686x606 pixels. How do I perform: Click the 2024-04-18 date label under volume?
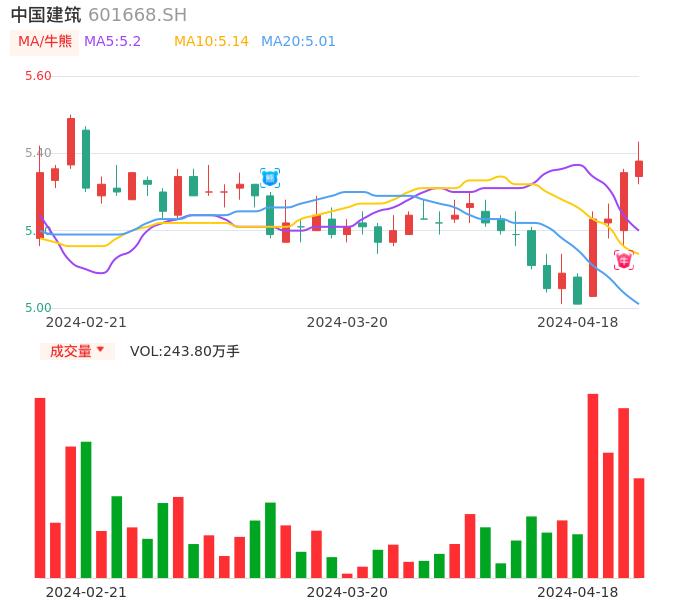tap(578, 592)
